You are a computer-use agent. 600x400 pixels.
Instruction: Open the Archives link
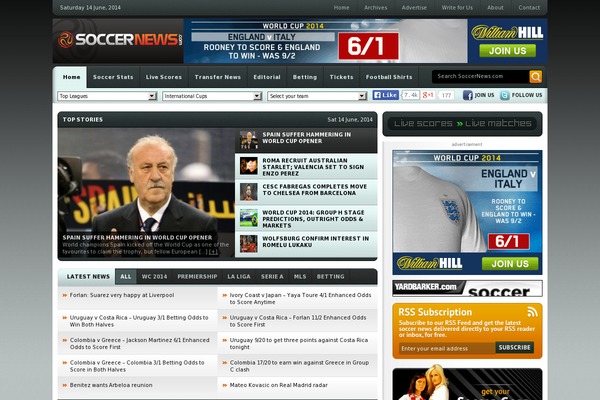[x=375, y=7]
